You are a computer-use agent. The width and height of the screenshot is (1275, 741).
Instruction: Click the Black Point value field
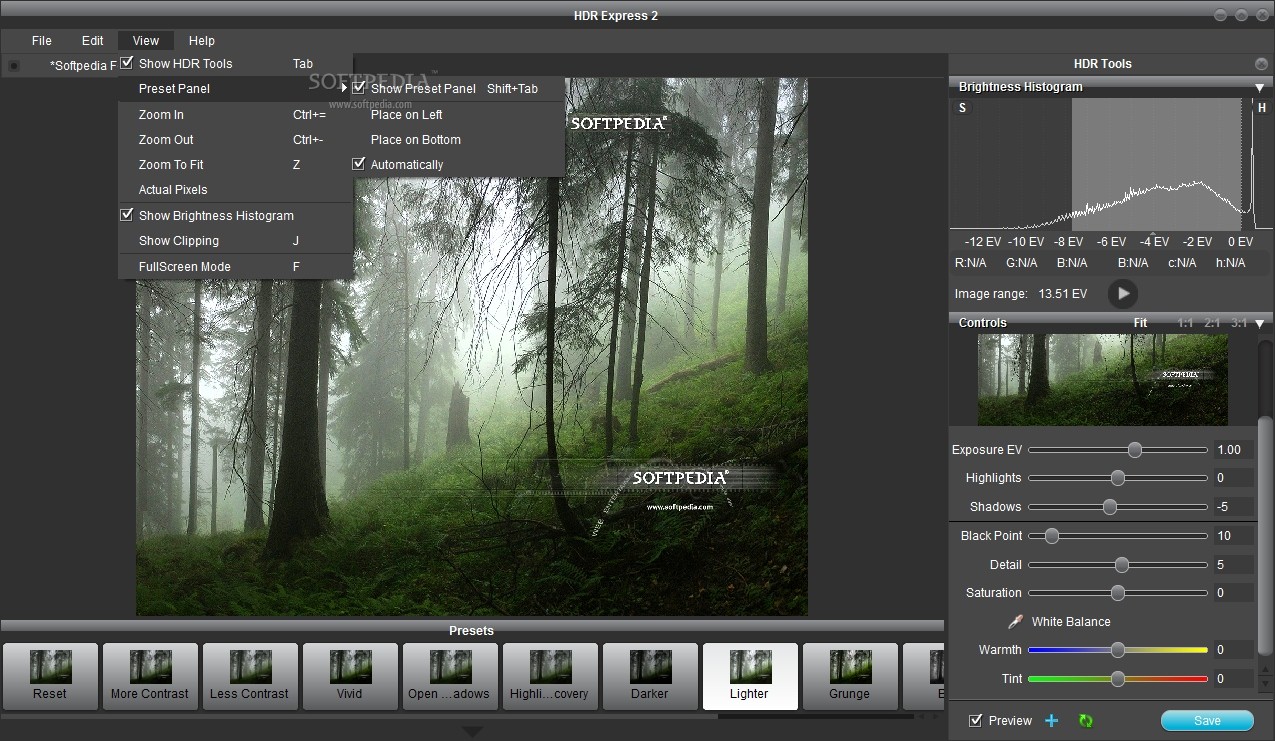point(1234,536)
